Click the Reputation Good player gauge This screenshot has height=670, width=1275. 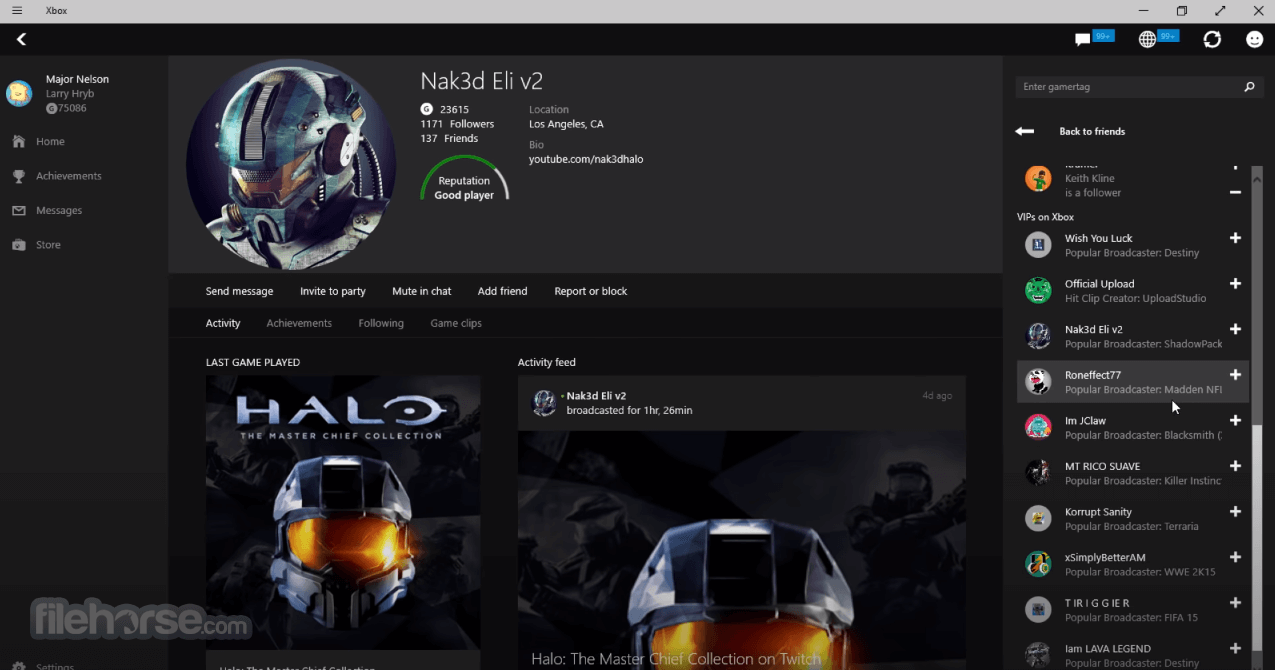click(464, 180)
